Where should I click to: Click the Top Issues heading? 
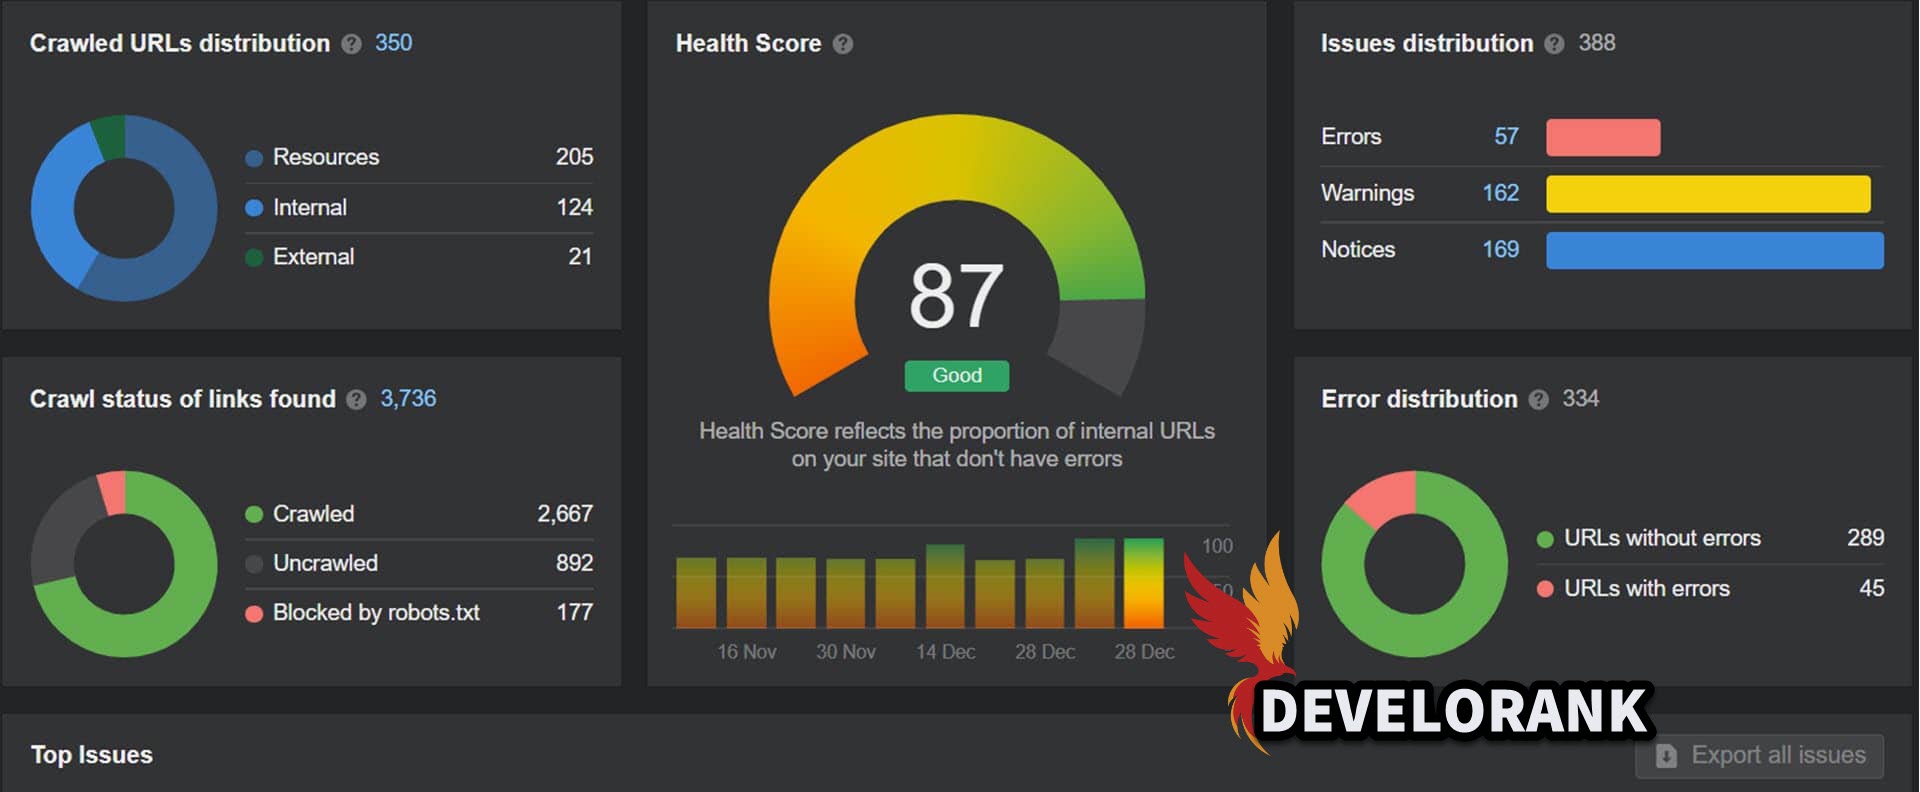click(92, 755)
